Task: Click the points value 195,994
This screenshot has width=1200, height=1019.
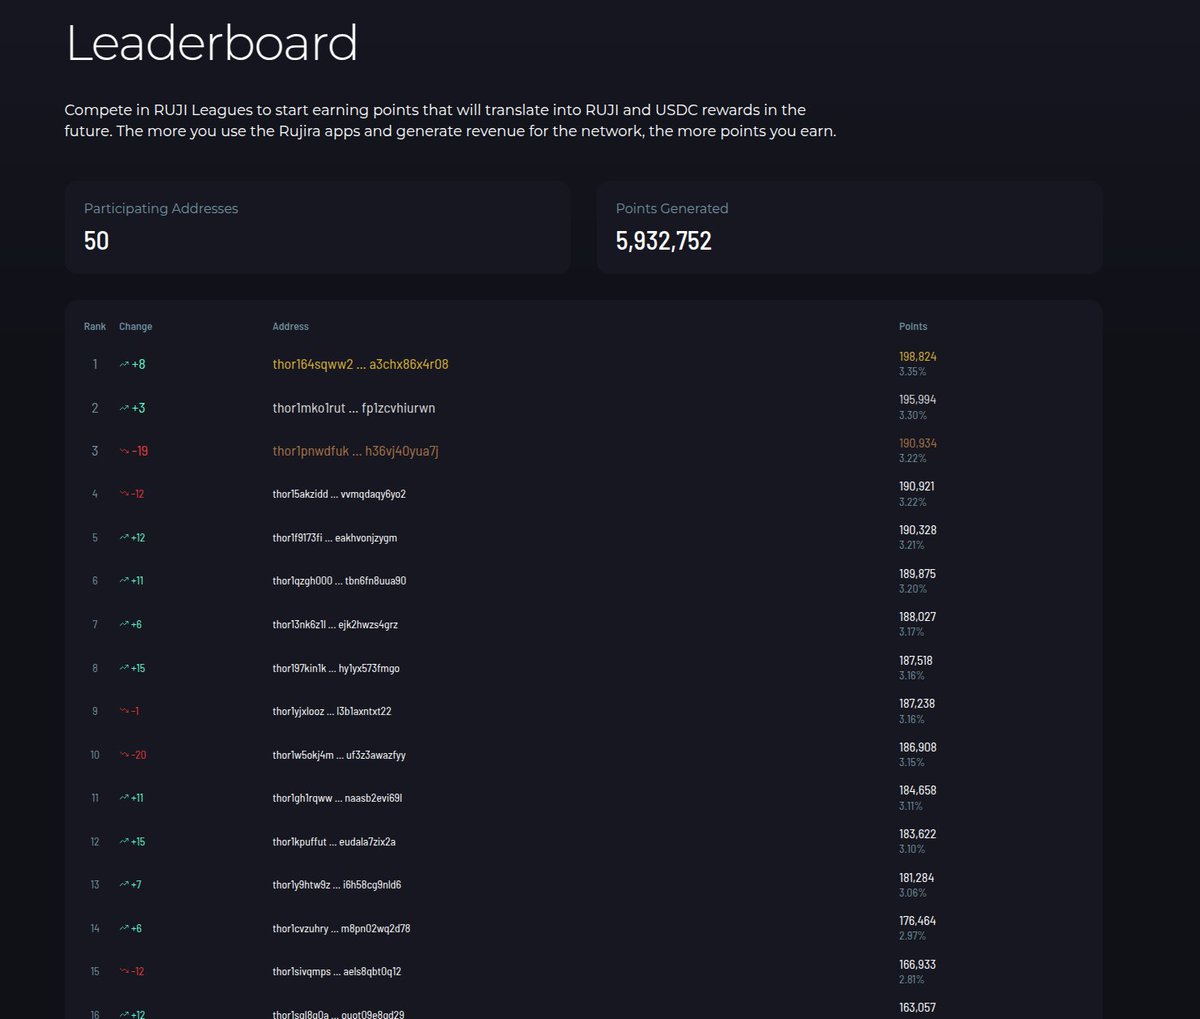Action: pos(918,400)
